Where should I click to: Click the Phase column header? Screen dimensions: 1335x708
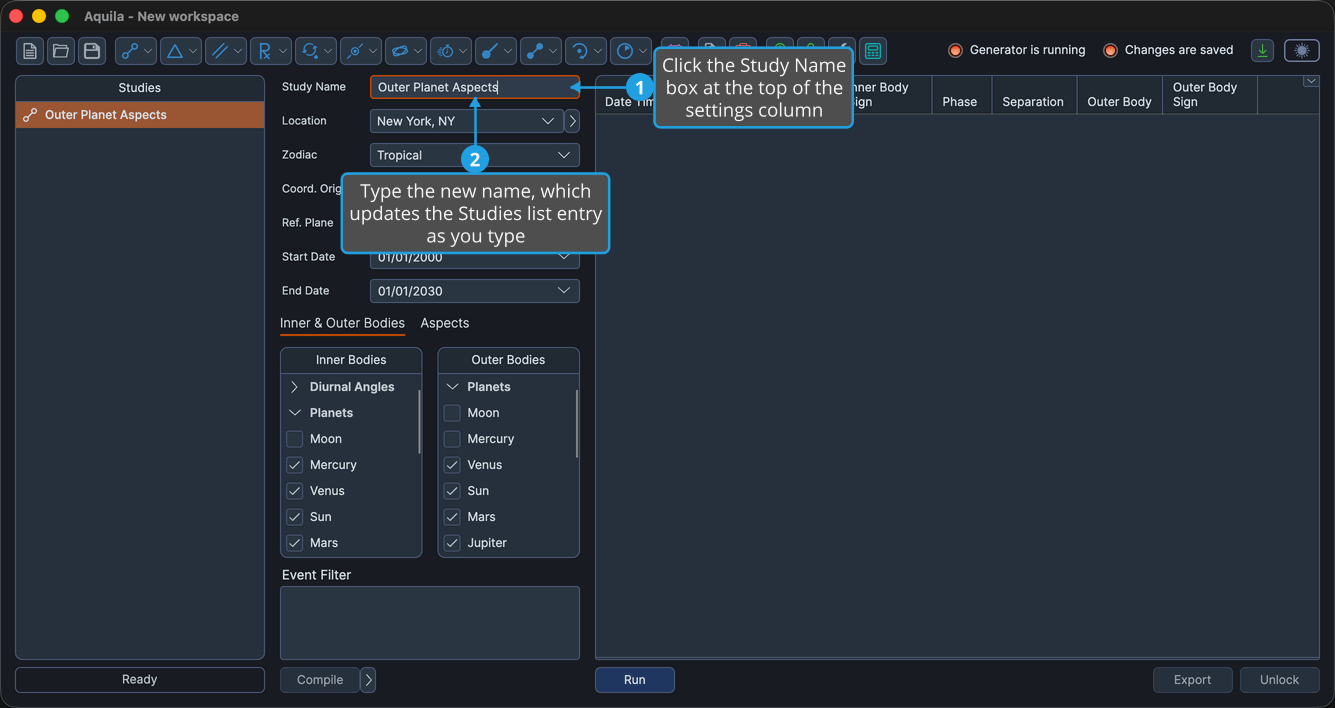(x=961, y=95)
